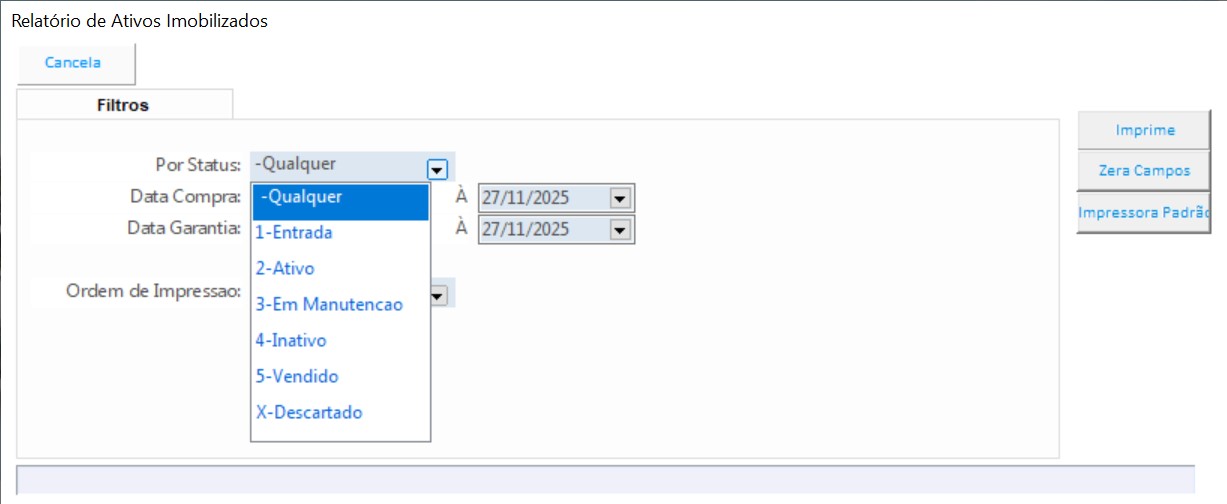Image resolution: width=1227 pixels, height=504 pixels.
Task: Switch to the Filtros tab
Action: tap(123, 105)
